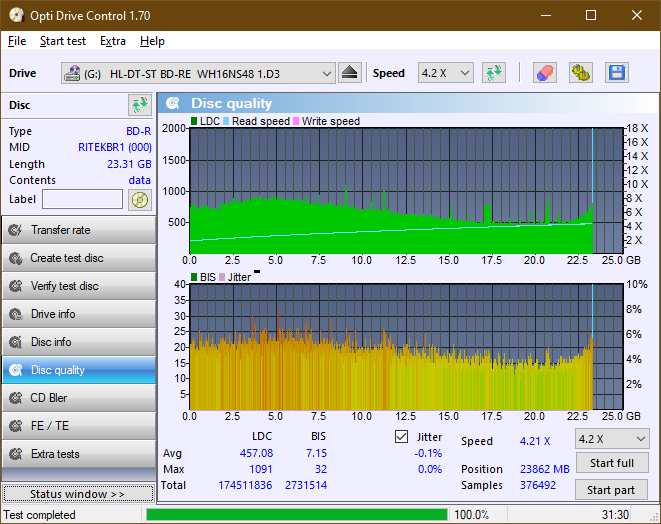661x524 pixels.
Task: Click the LDC graph area
Action: coord(406,191)
